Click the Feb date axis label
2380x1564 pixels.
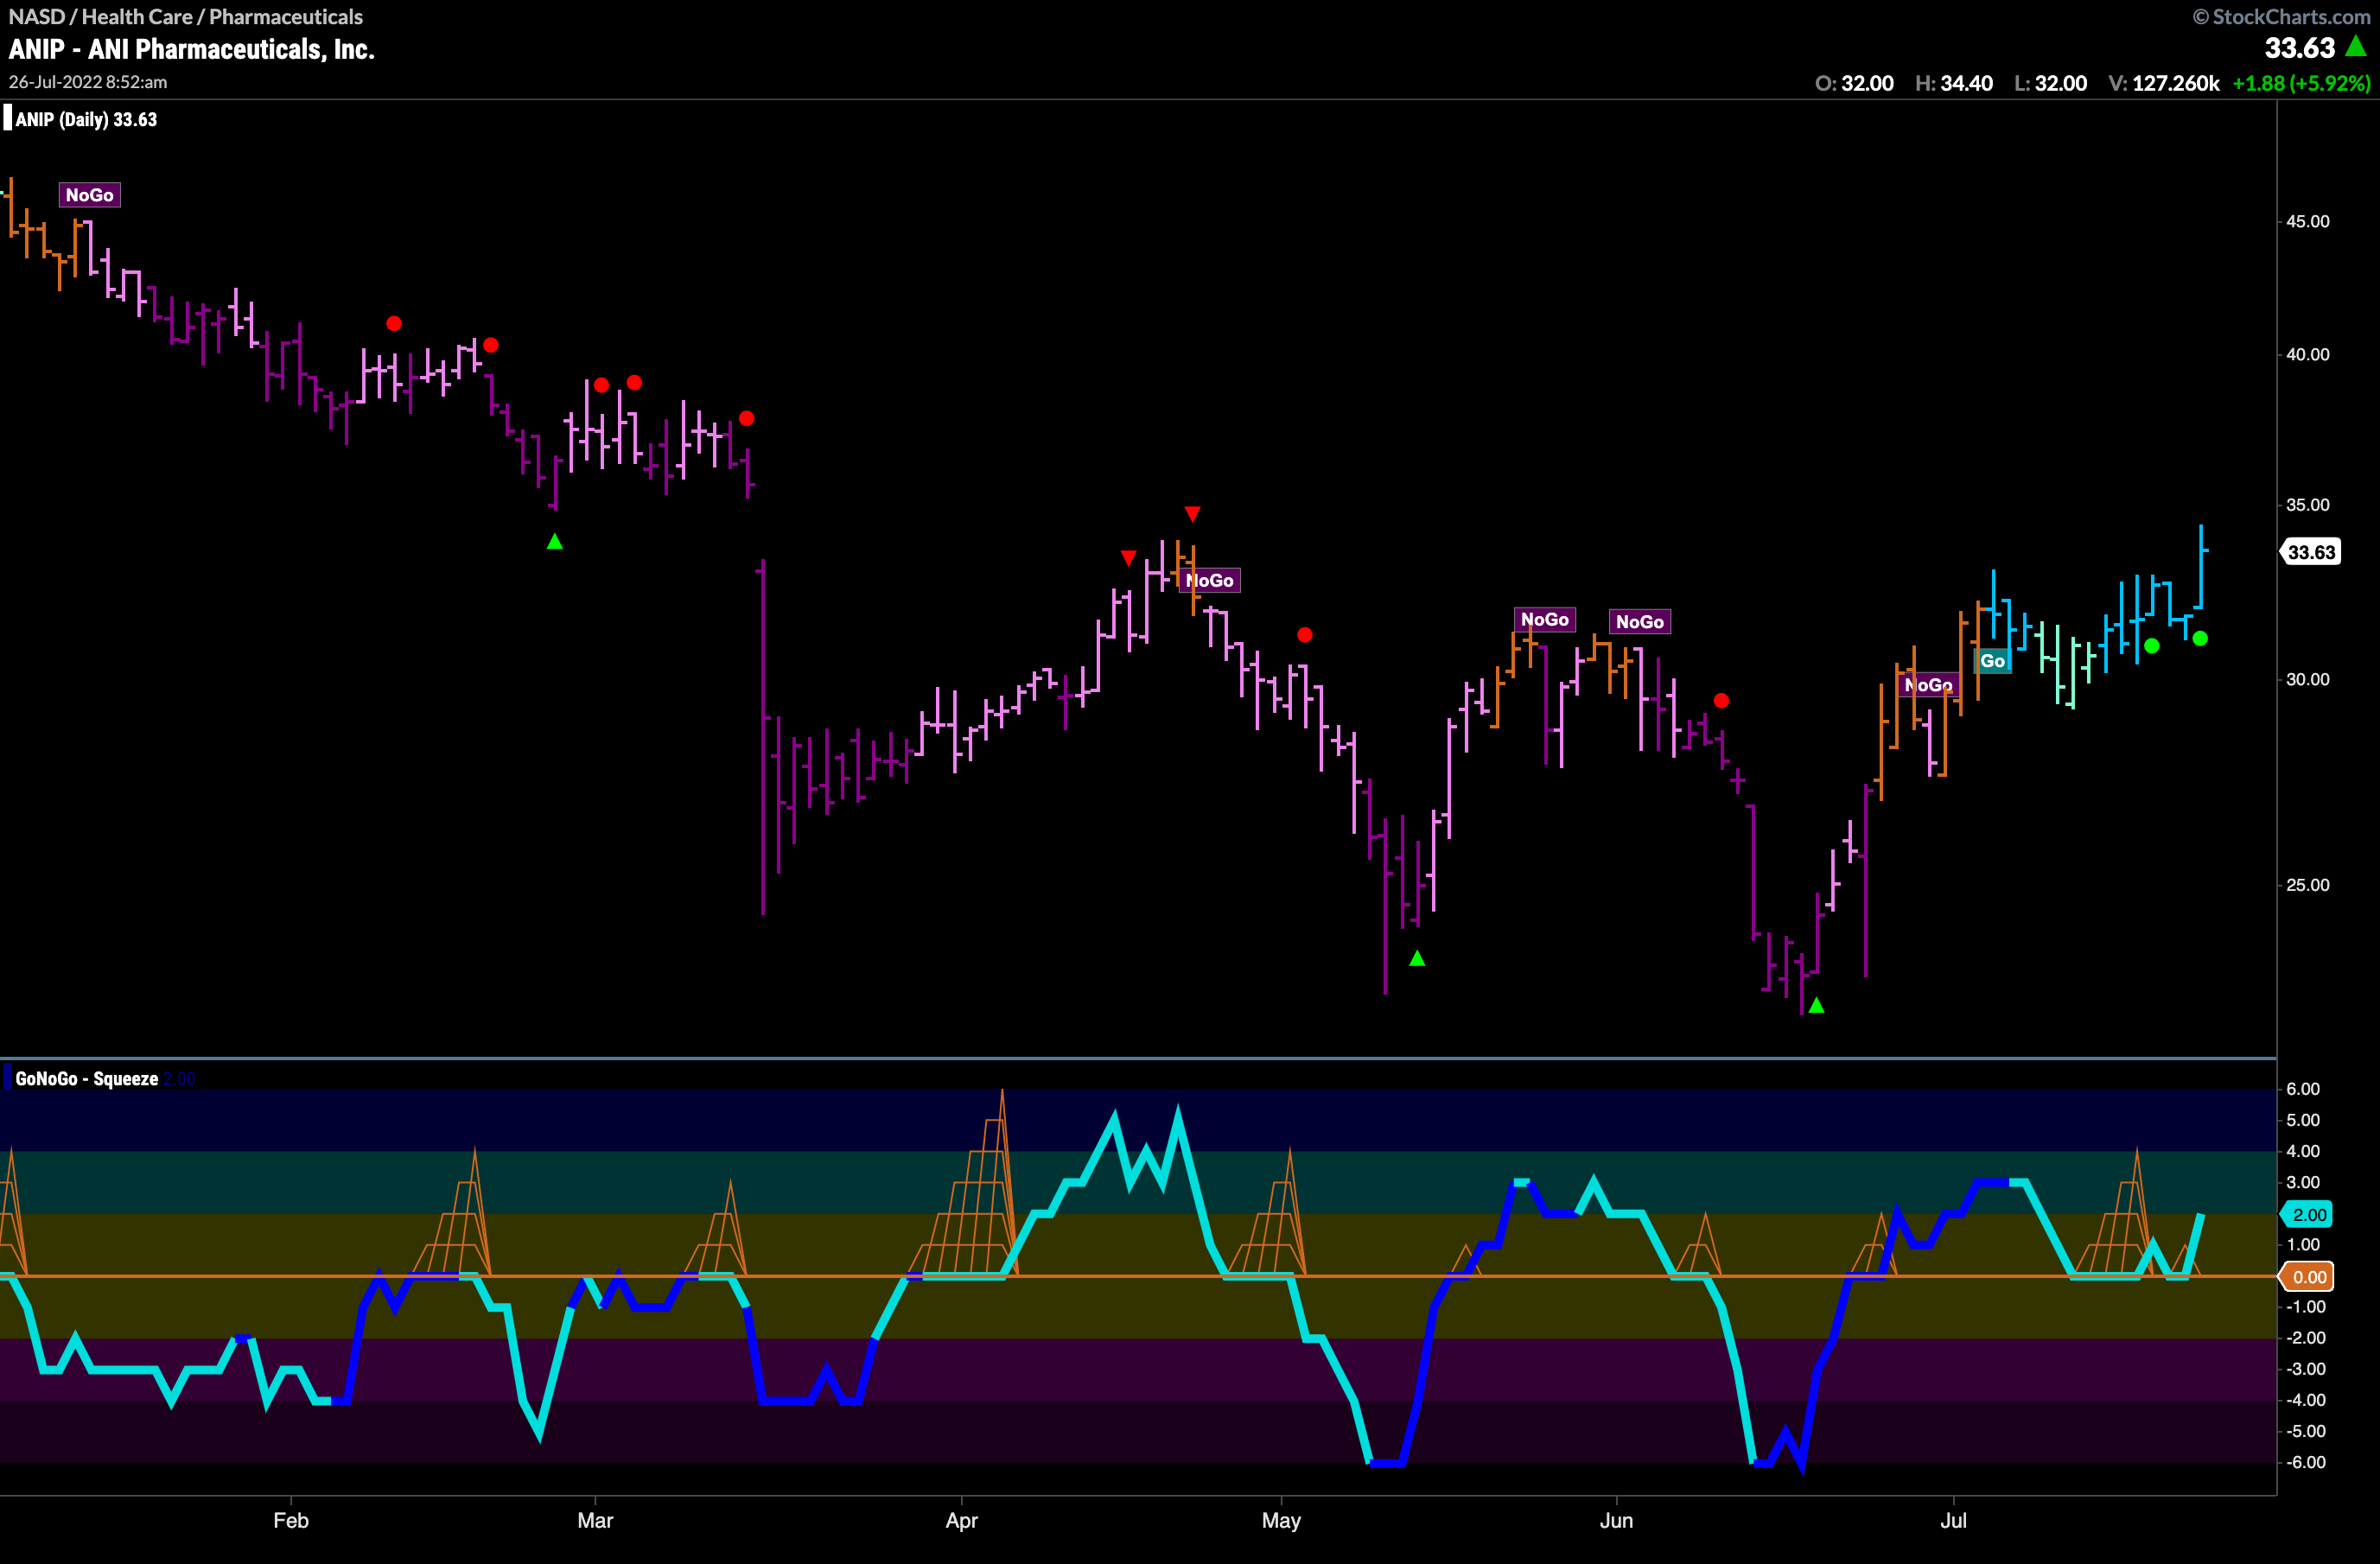(x=291, y=1520)
